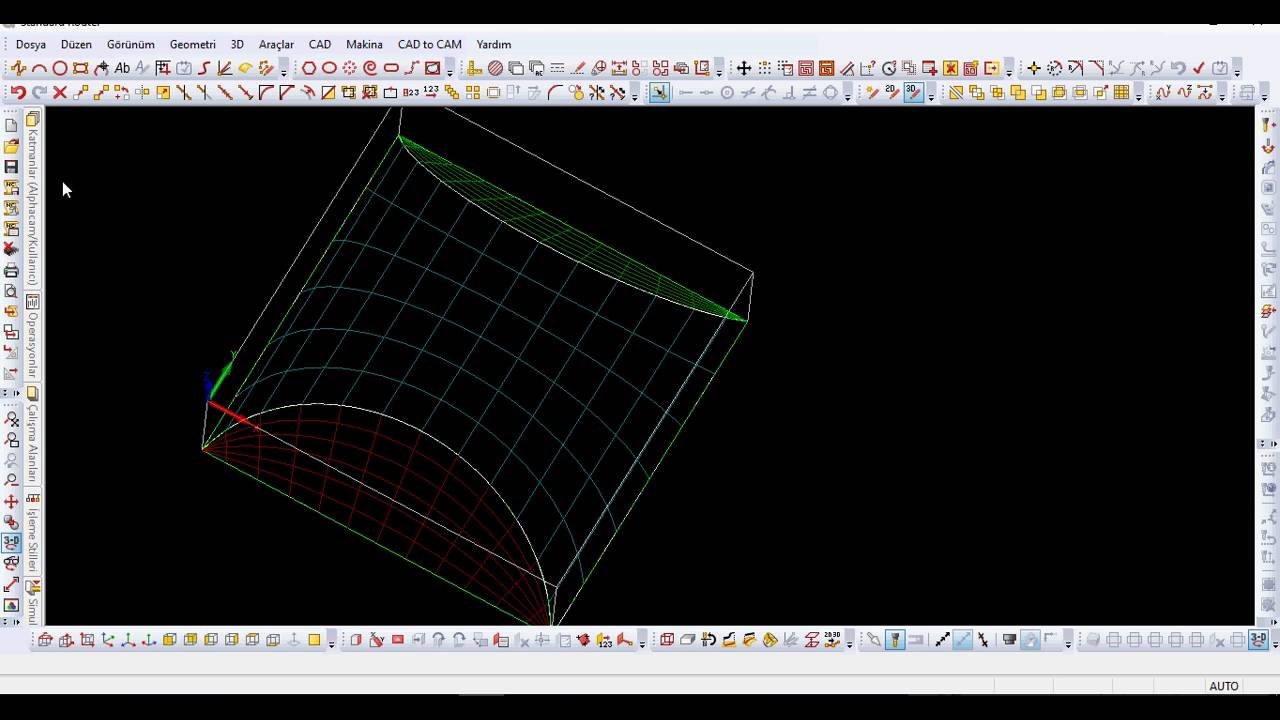This screenshot has width=1280, height=720.
Task: Click the red Delete X icon
Action: tap(60, 92)
